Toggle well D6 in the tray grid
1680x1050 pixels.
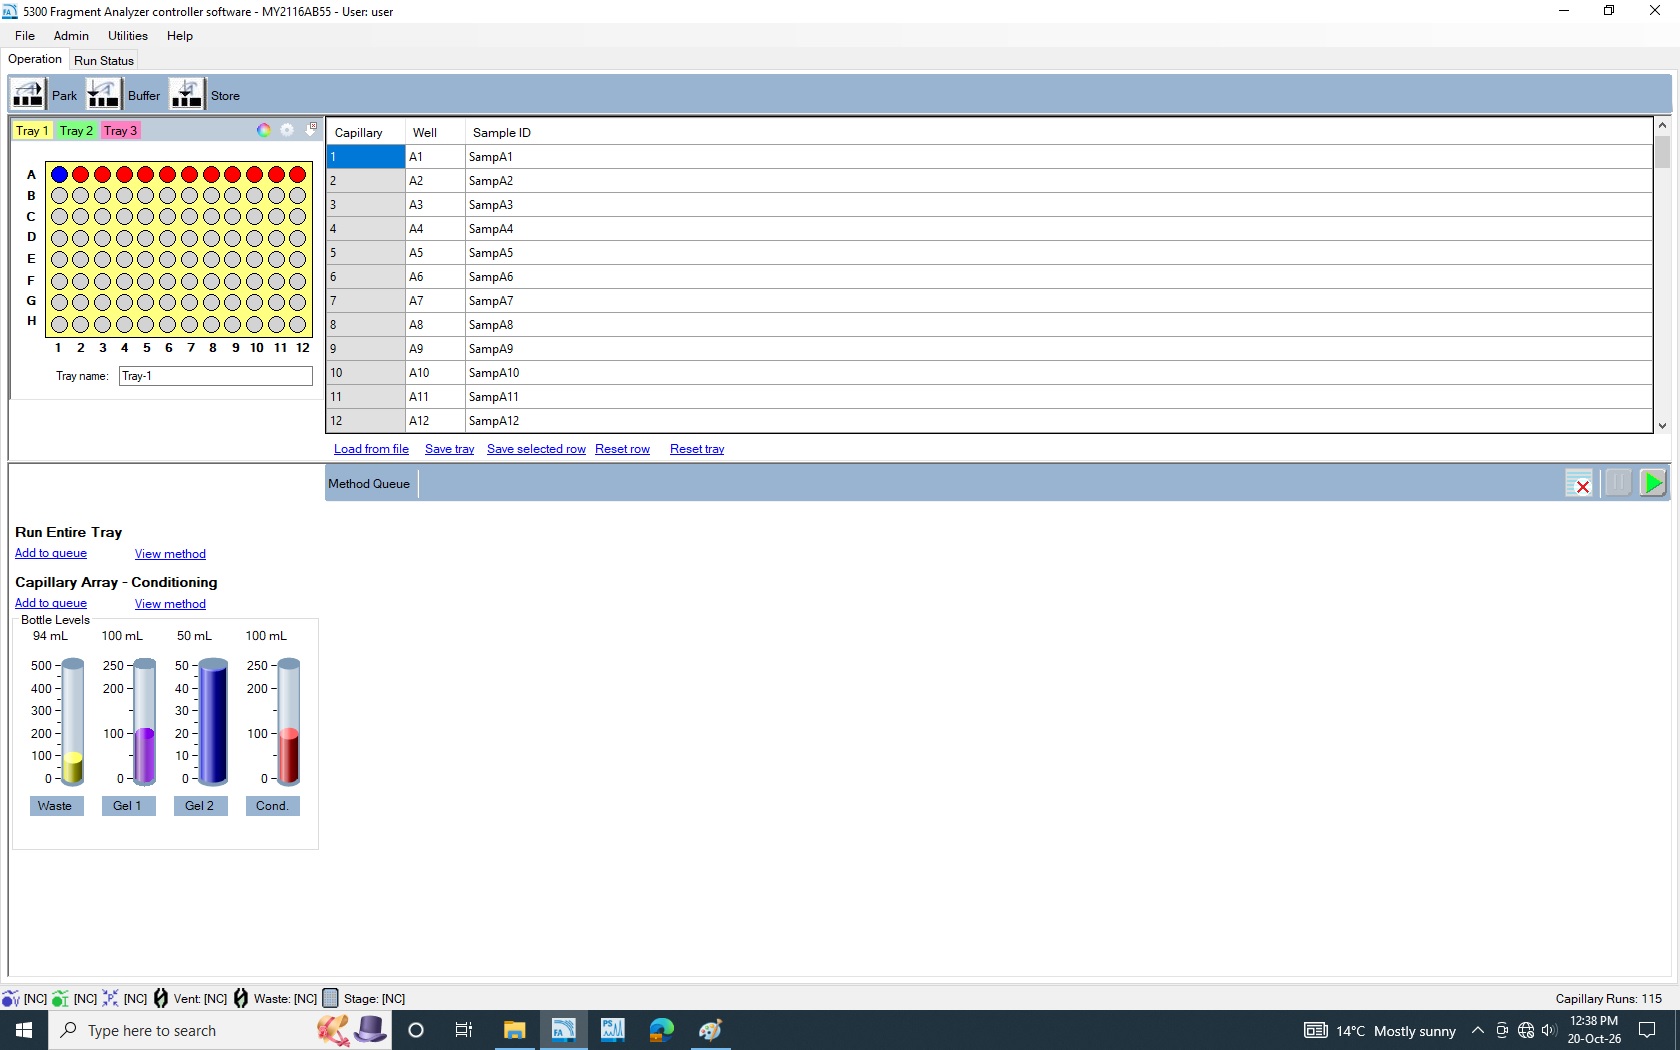167,238
